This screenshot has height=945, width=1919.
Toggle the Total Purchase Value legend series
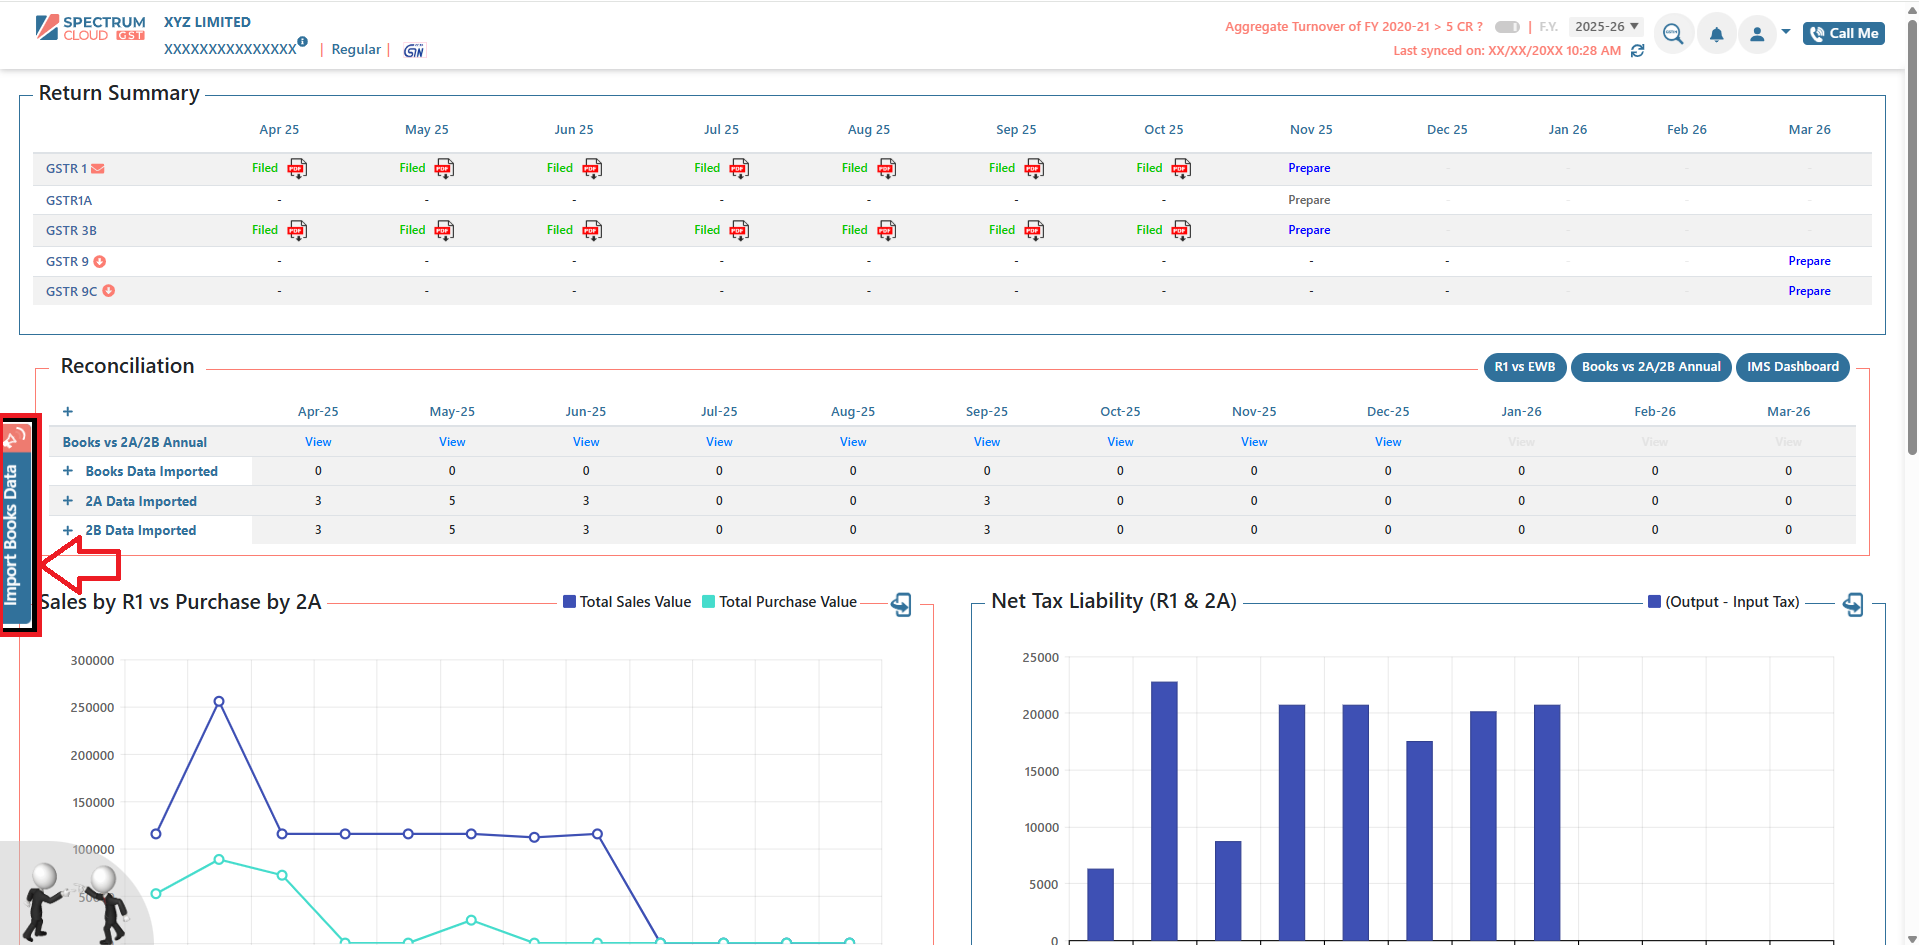tap(779, 602)
